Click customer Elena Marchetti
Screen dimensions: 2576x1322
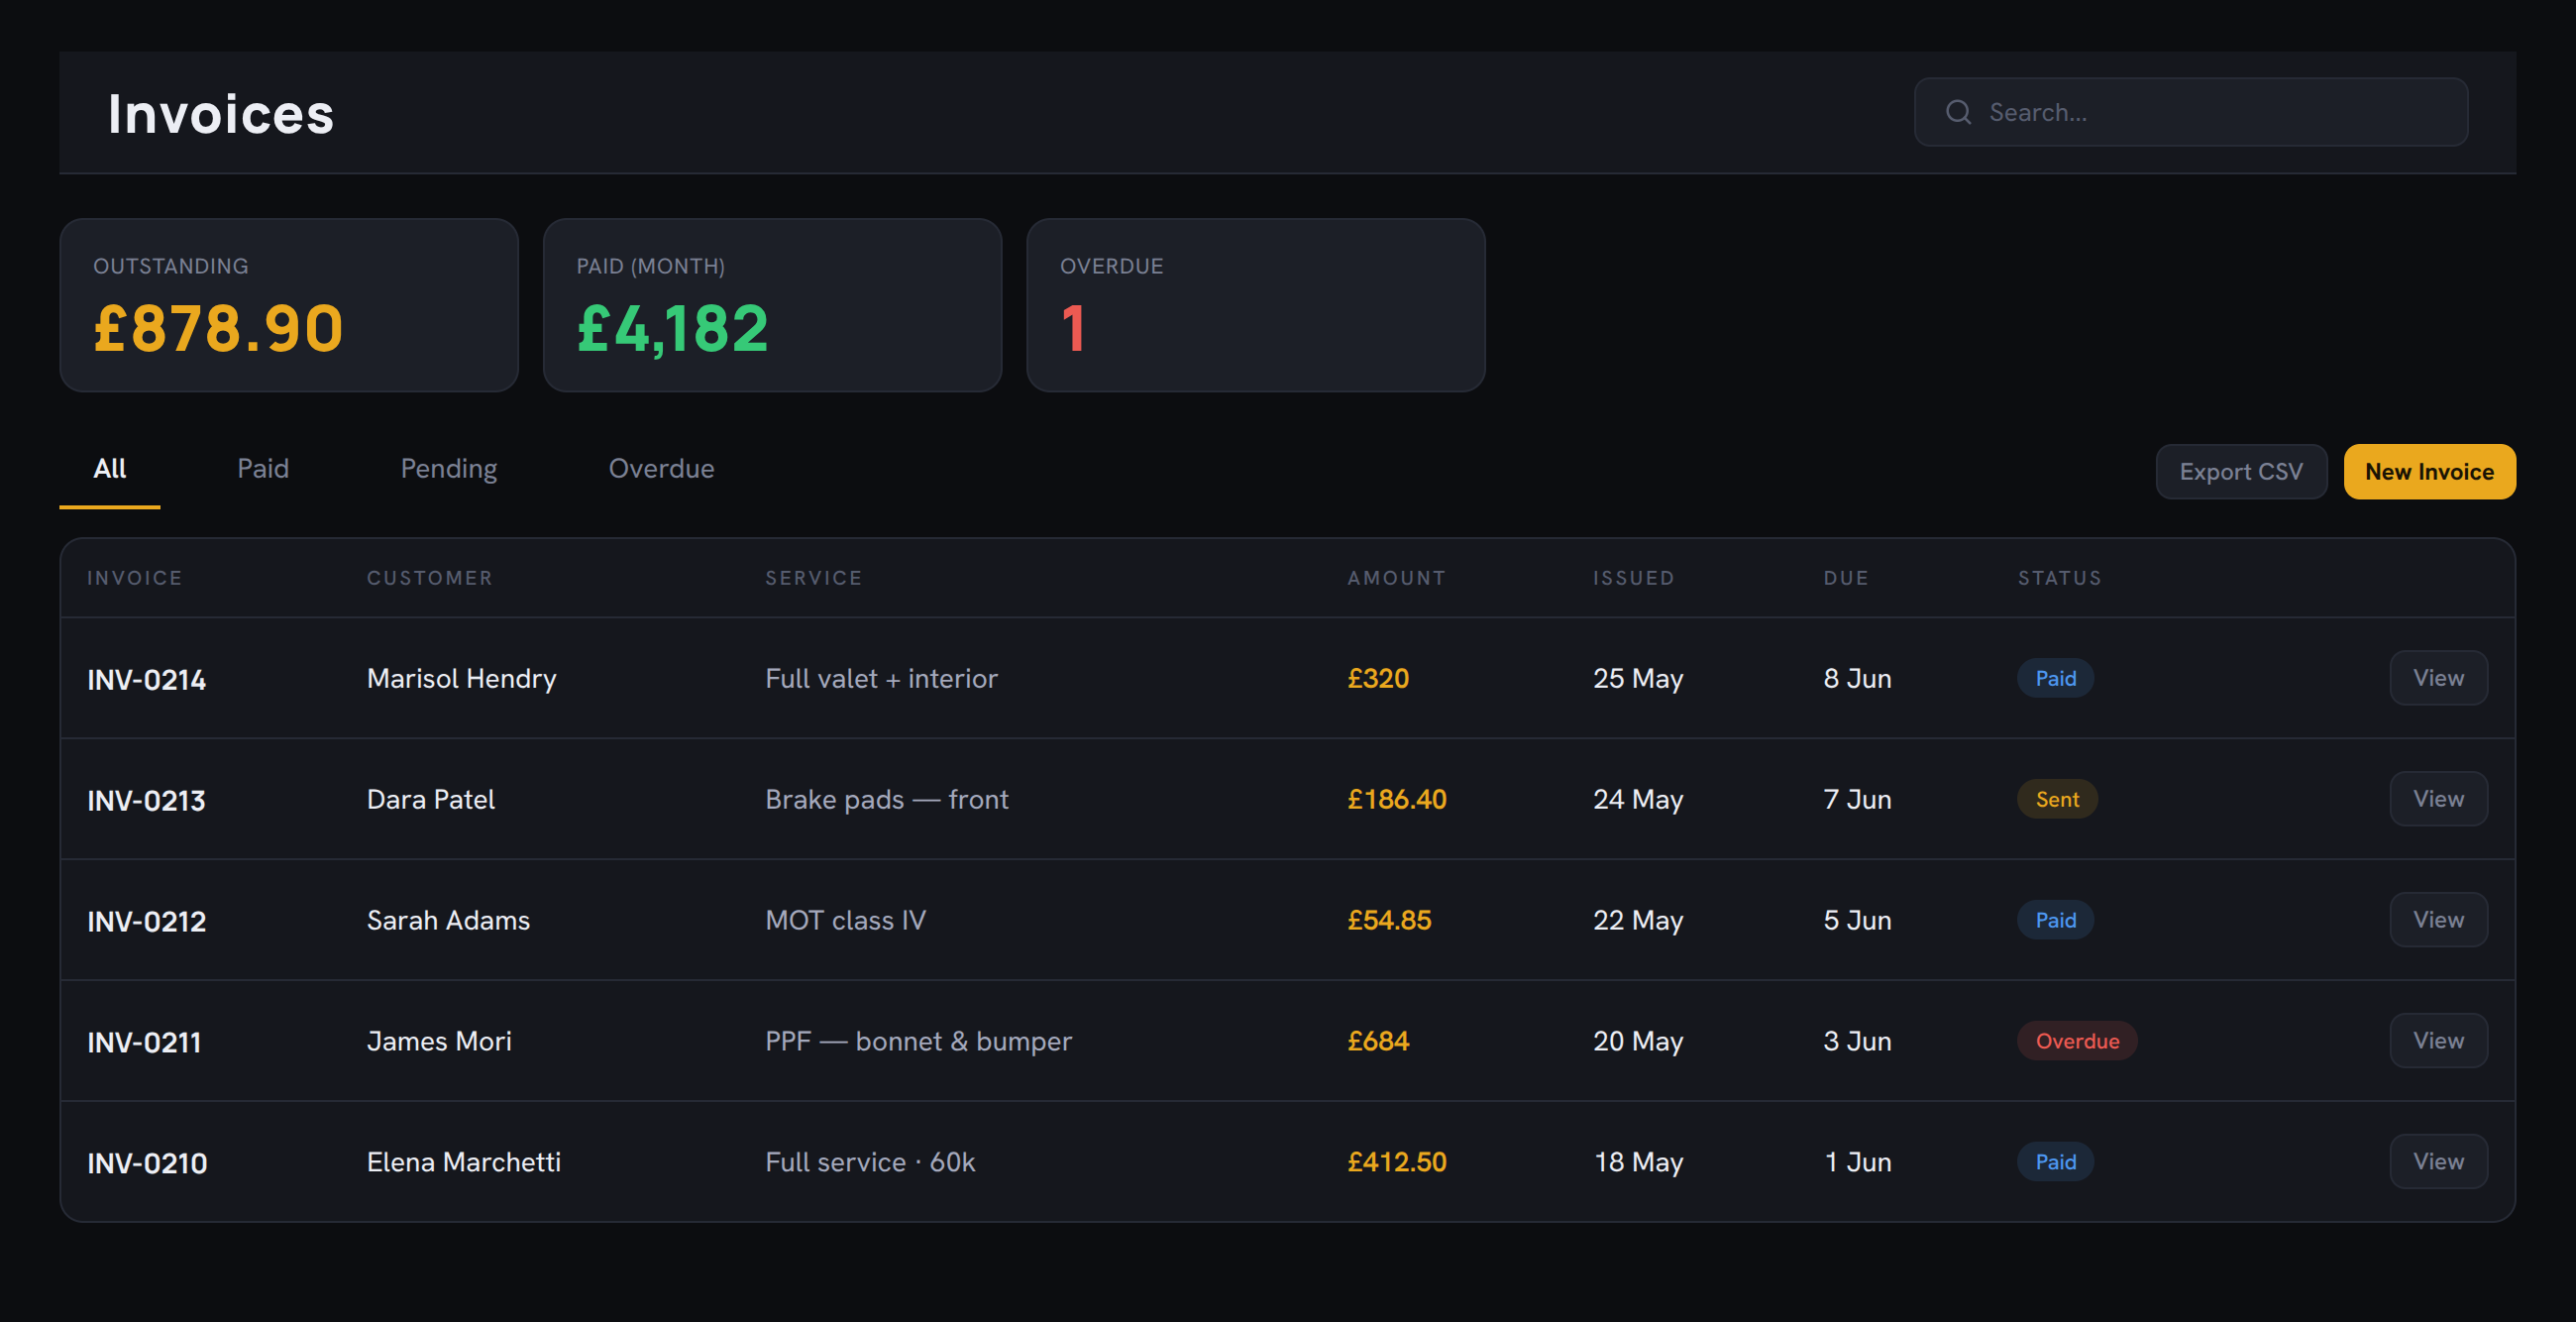(x=464, y=1163)
